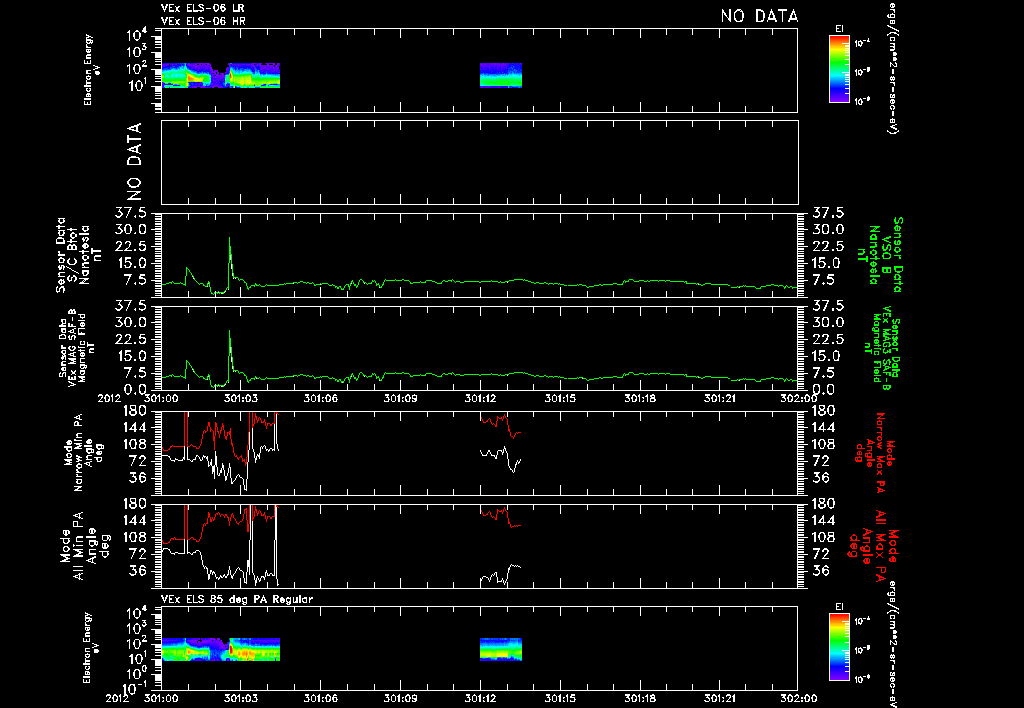Click the red 'Mode All Max PA Angle' label

[873, 545]
